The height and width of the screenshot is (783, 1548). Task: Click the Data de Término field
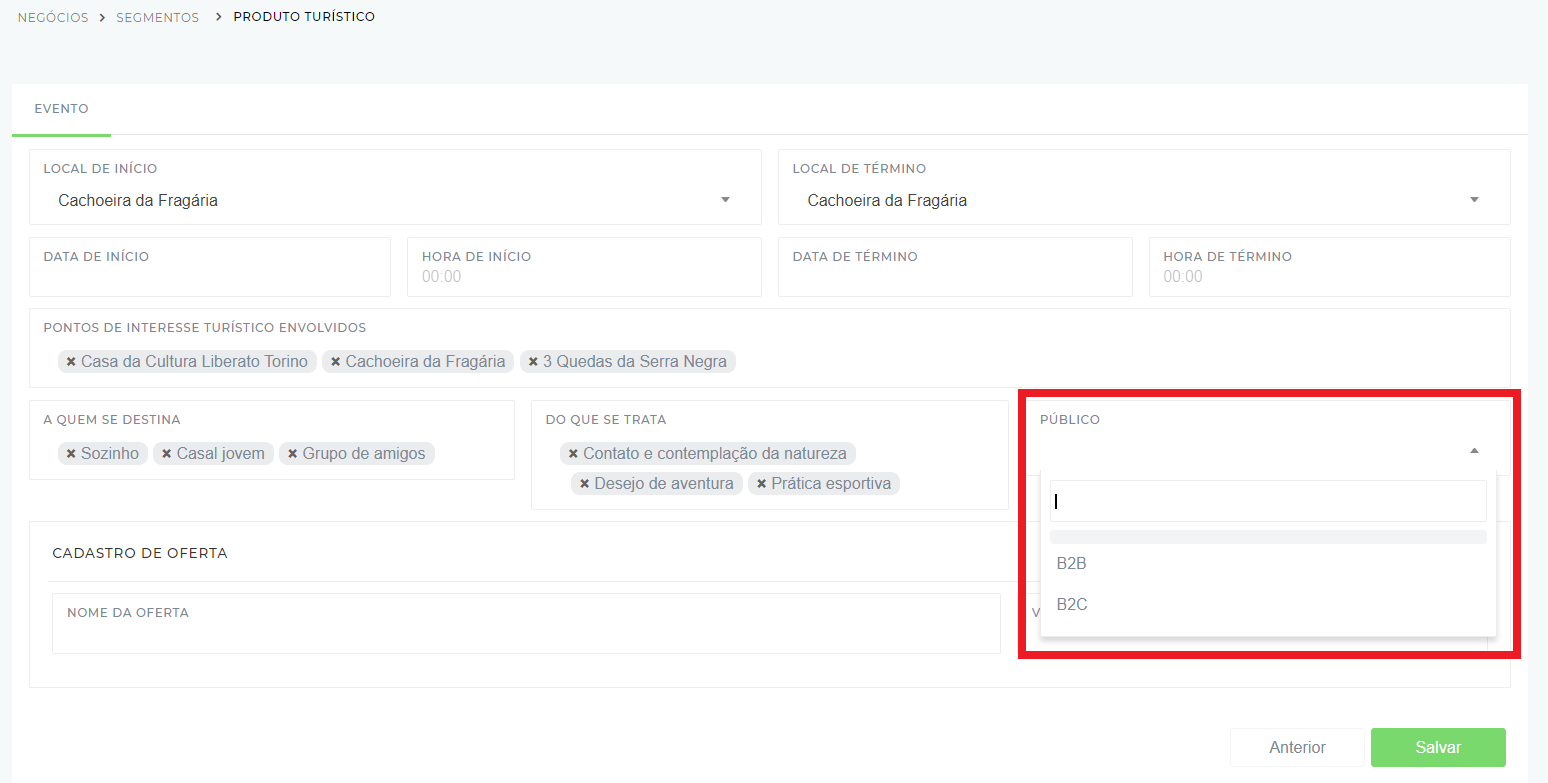955,267
